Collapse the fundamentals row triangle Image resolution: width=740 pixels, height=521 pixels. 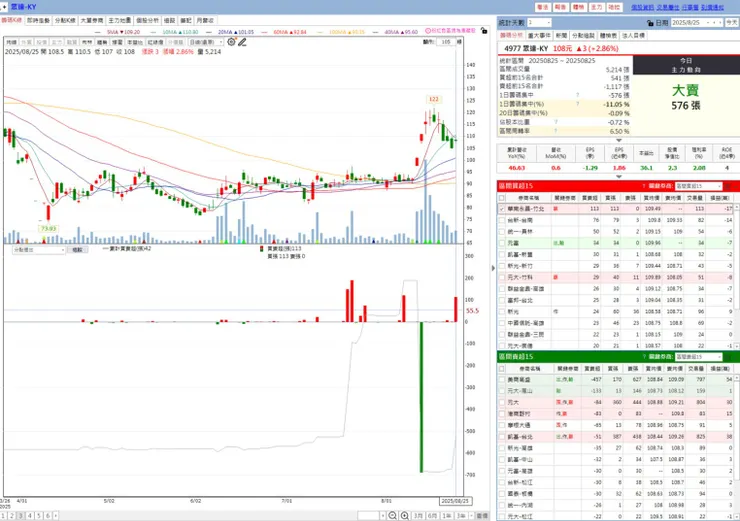coord(619,176)
